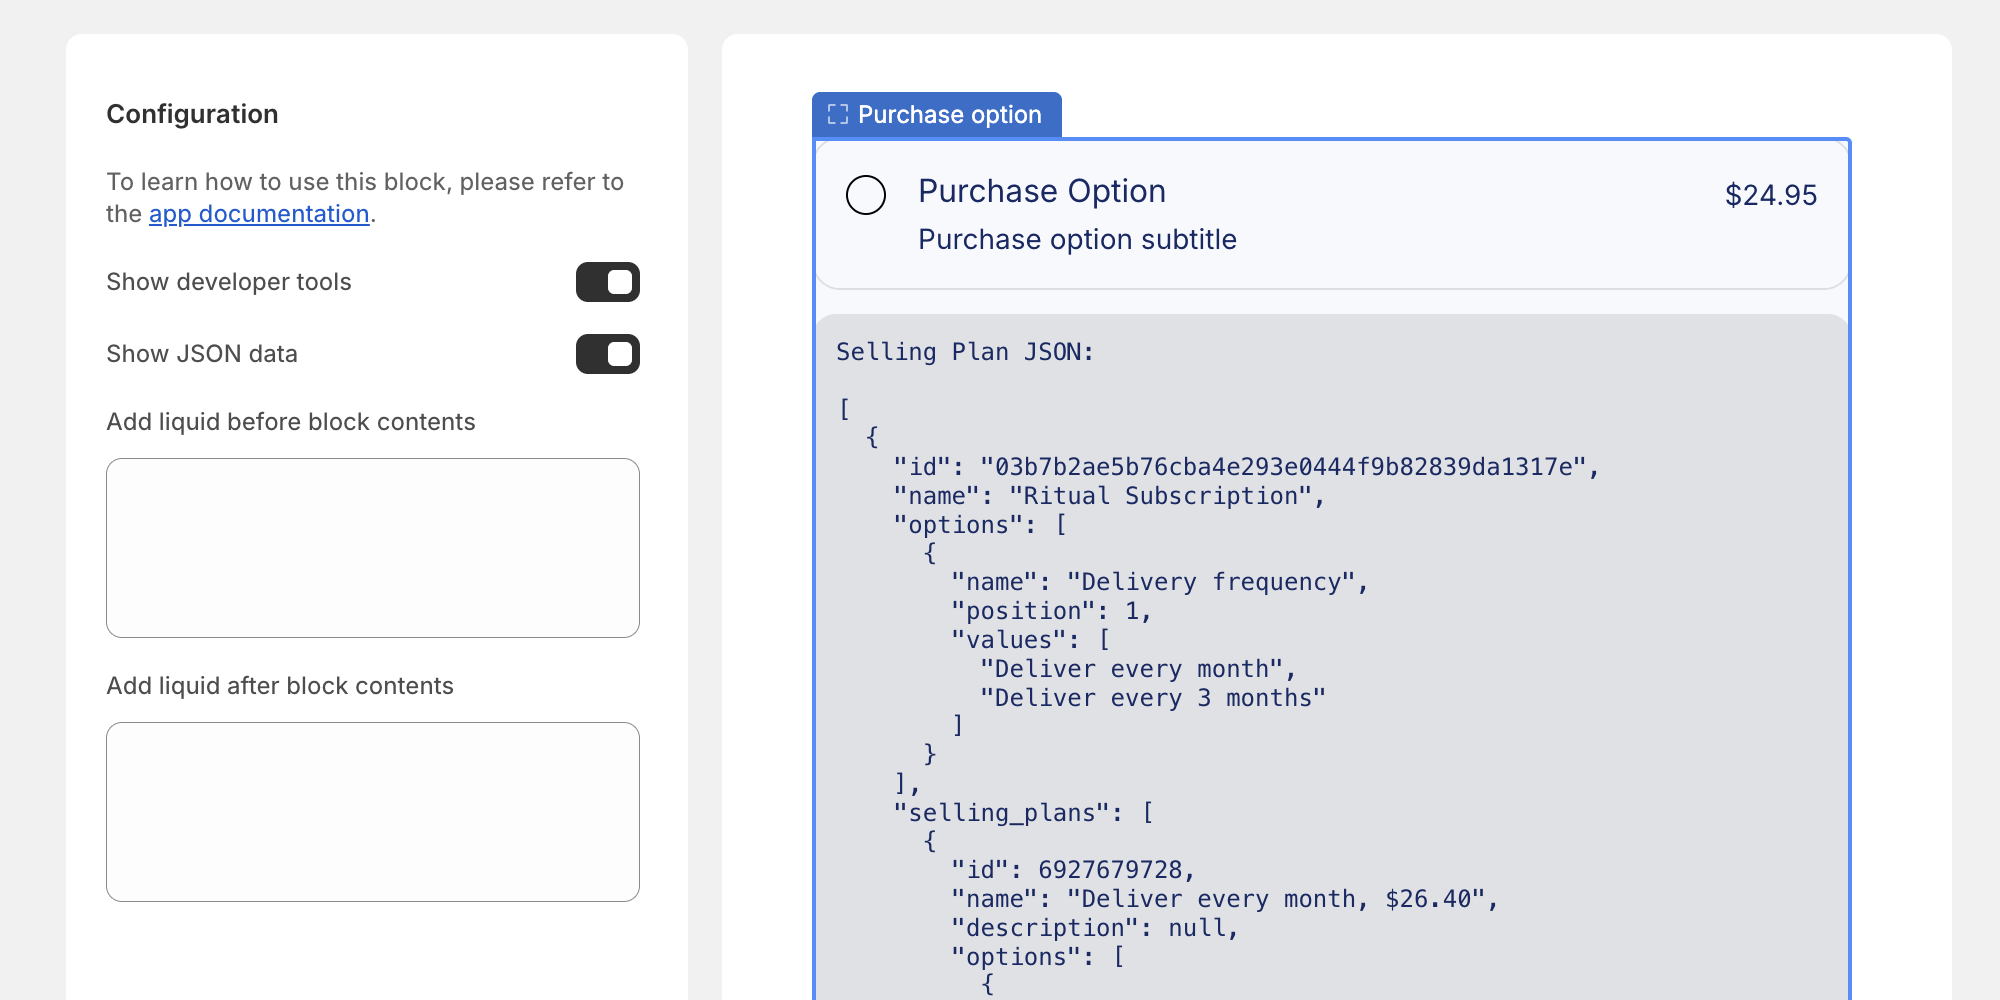The height and width of the screenshot is (1000, 2000).
Task: Click the "description": null line
Action: [1095, 928]
